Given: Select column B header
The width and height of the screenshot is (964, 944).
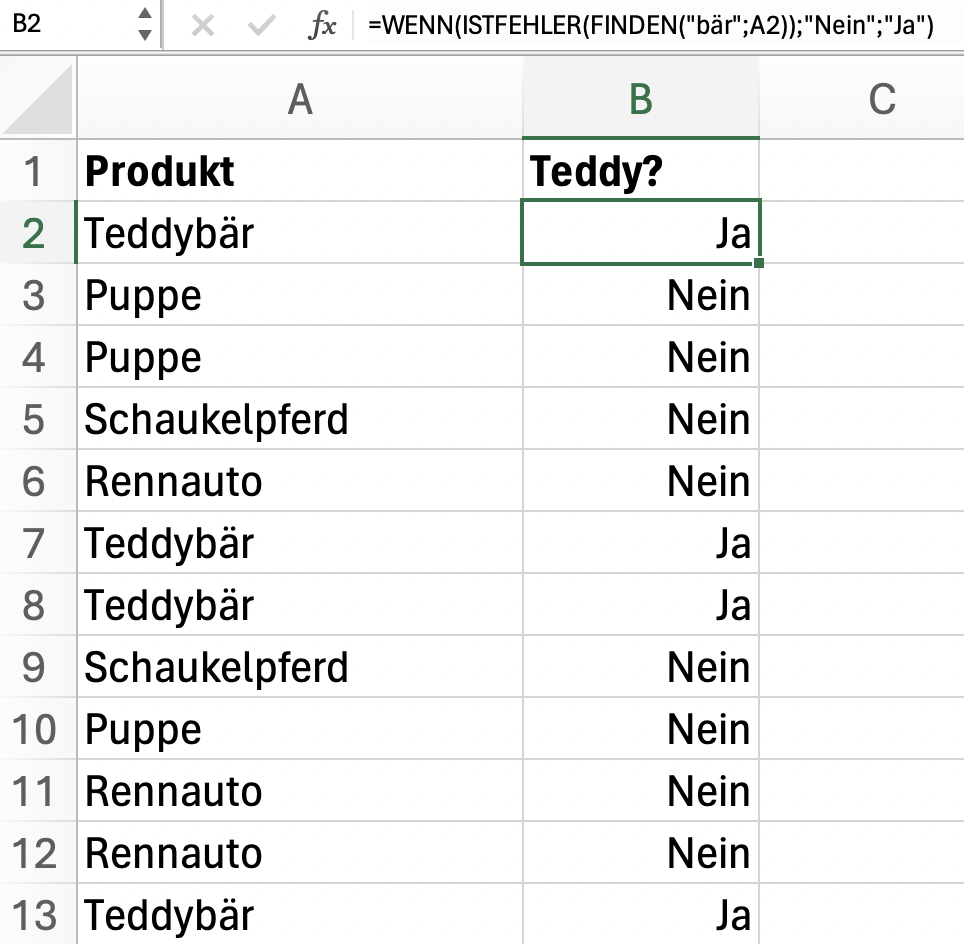Looking at the screenshot, I should [641, 98].
